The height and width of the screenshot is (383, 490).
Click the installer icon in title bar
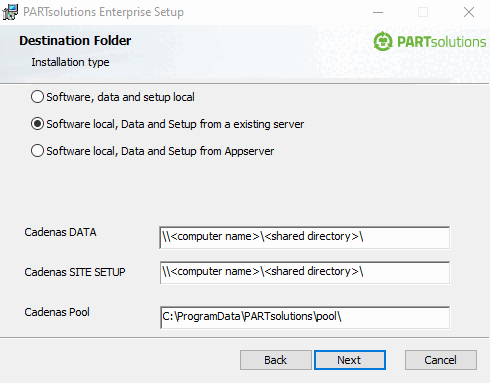tap(10, 12)
